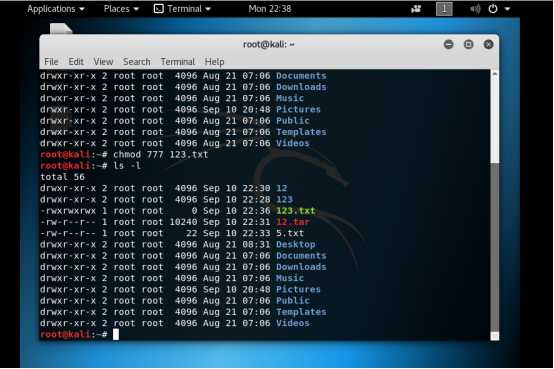
Task: Click the scrollbar up arrow
Action: 495,74
